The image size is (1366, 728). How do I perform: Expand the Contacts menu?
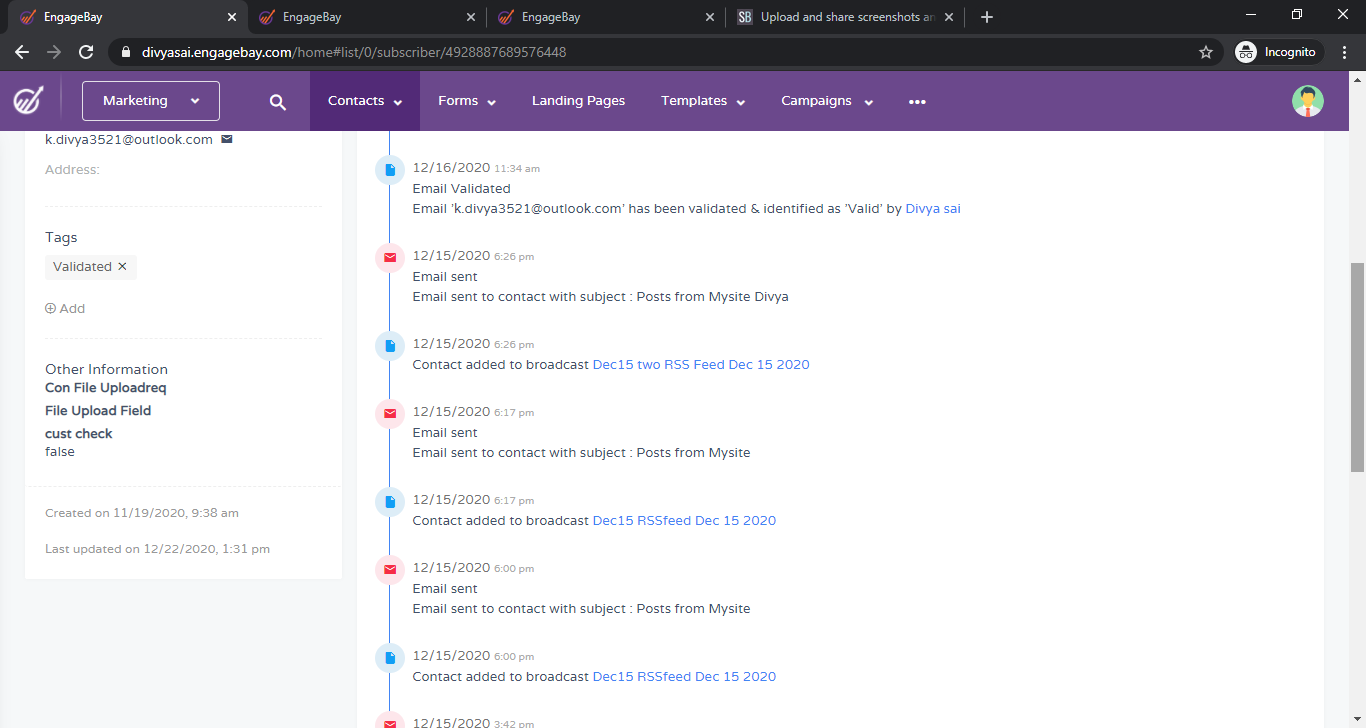point(365,101)
